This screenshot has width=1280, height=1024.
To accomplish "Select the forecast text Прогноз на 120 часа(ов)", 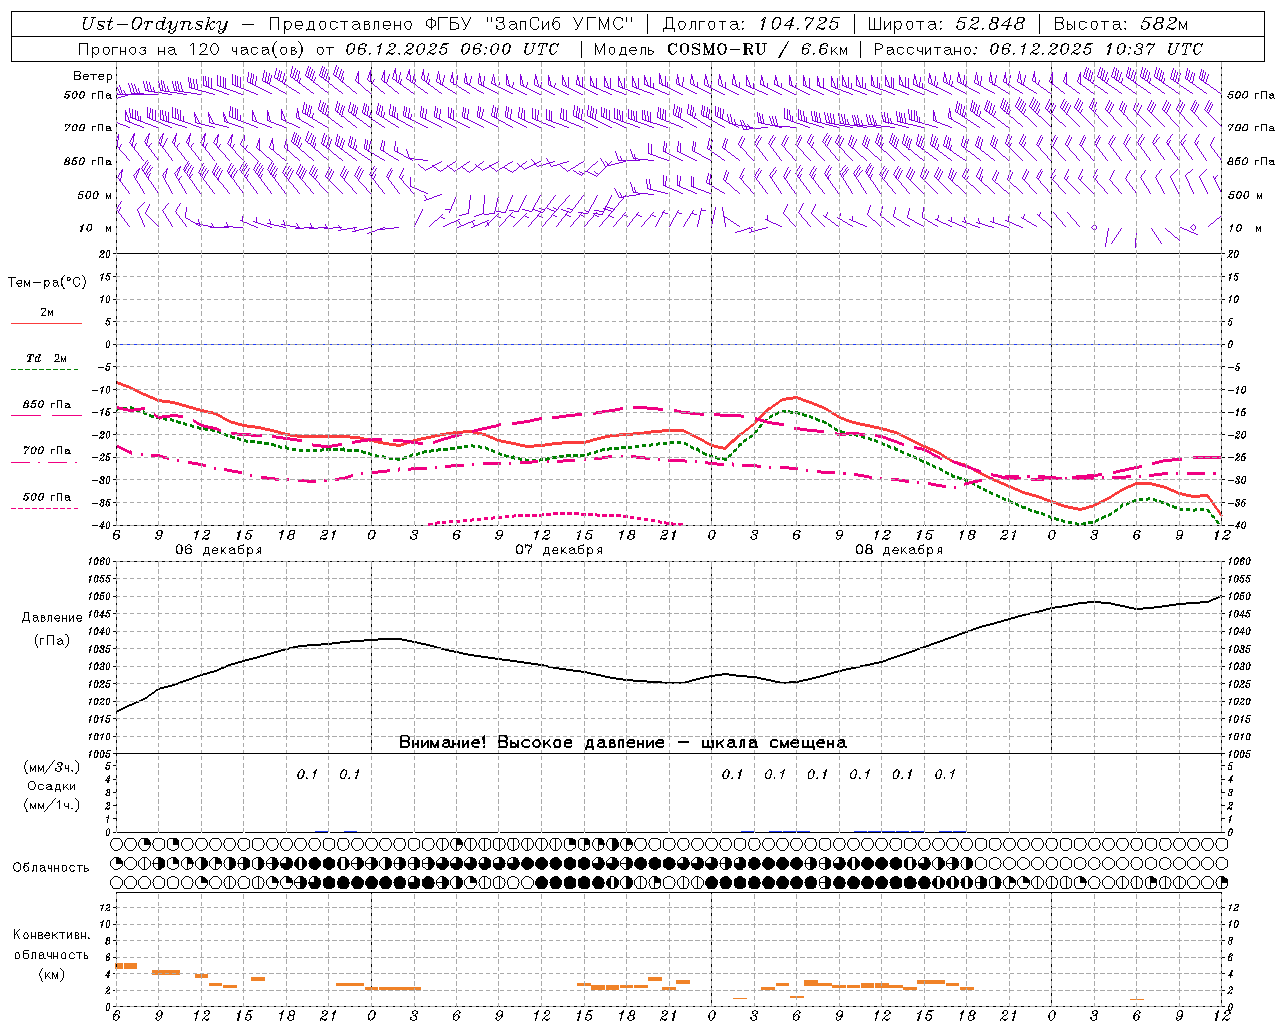I will click(192, 49).
